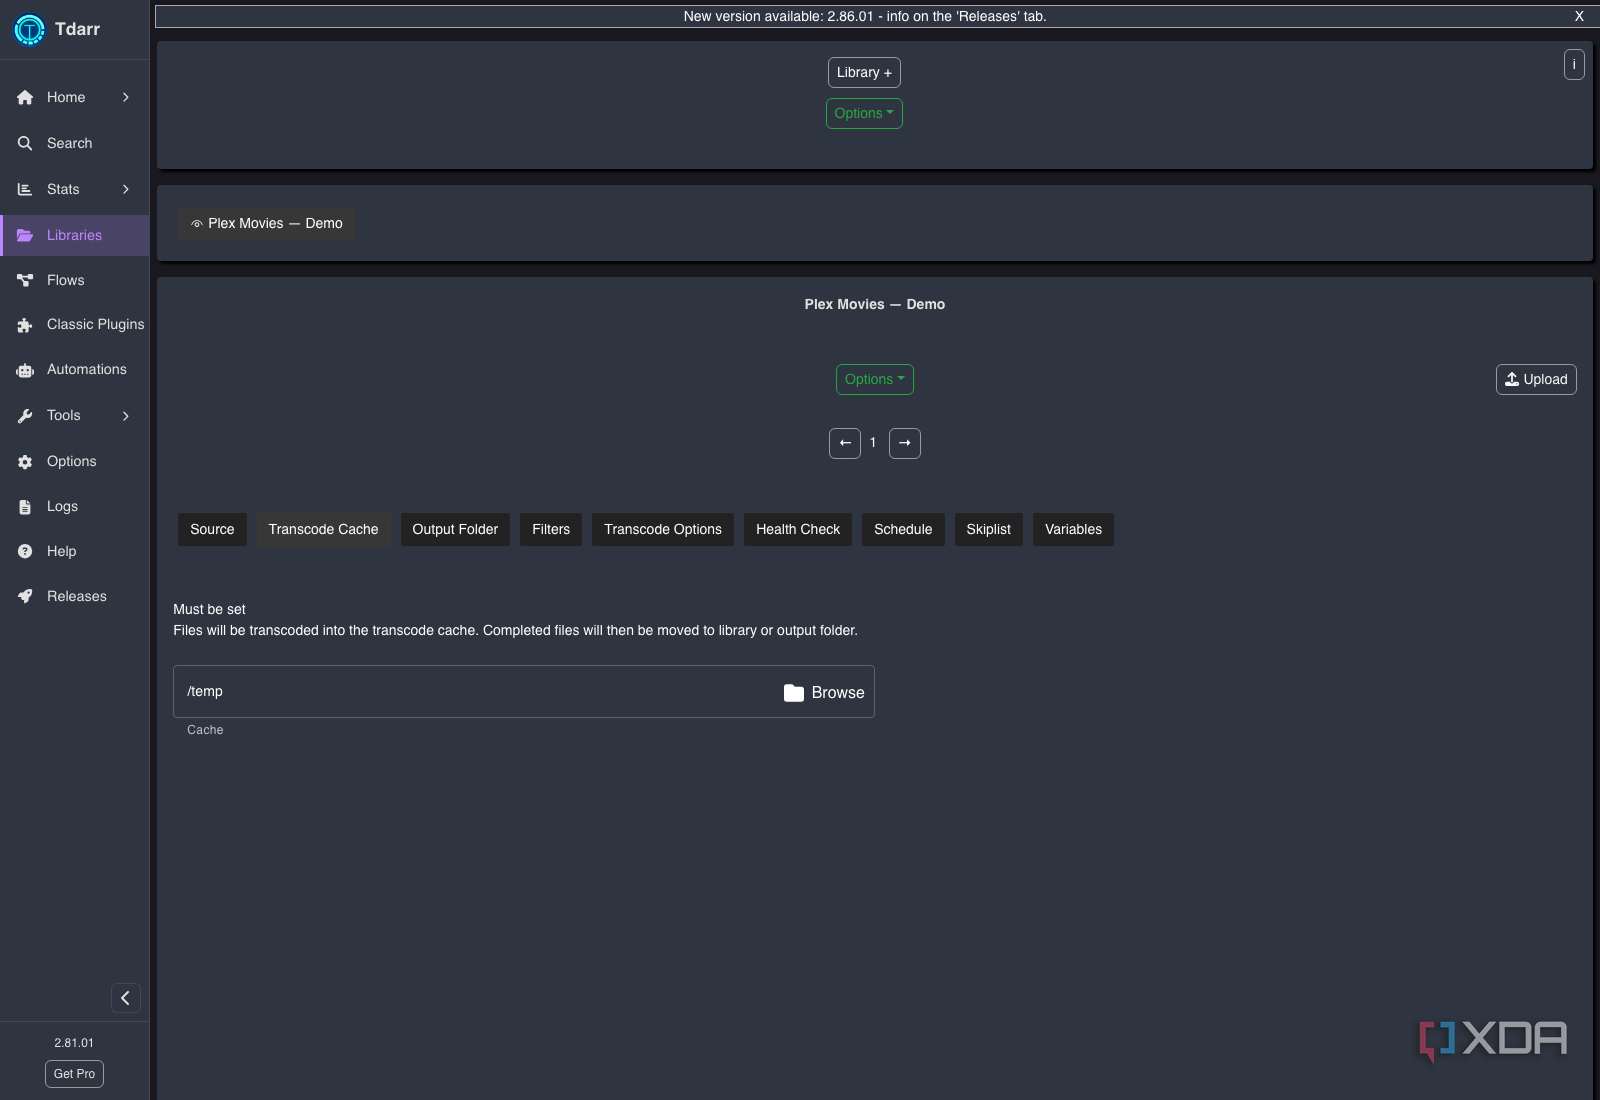Viewport: 1600px width, 1100px height.
Task: Switch to the Skiplist tab
Action: pos(988,529)
